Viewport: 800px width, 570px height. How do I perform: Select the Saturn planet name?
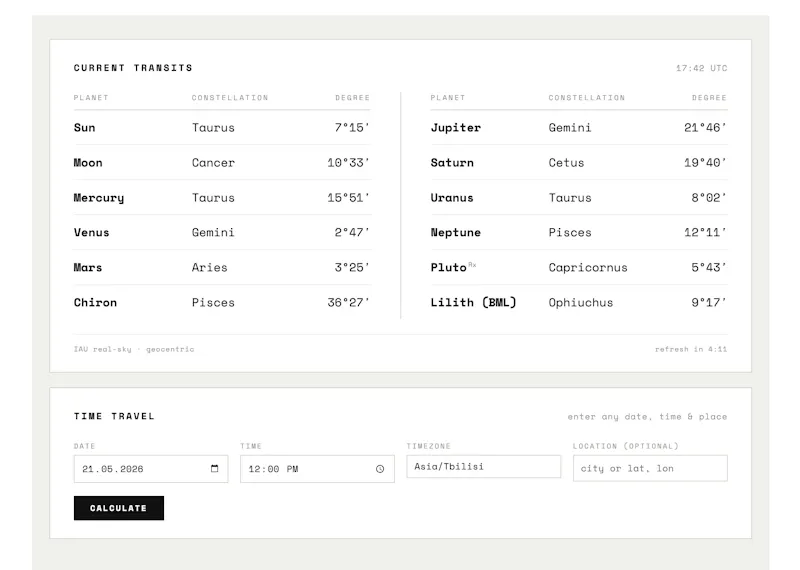[x=452, y=163]
